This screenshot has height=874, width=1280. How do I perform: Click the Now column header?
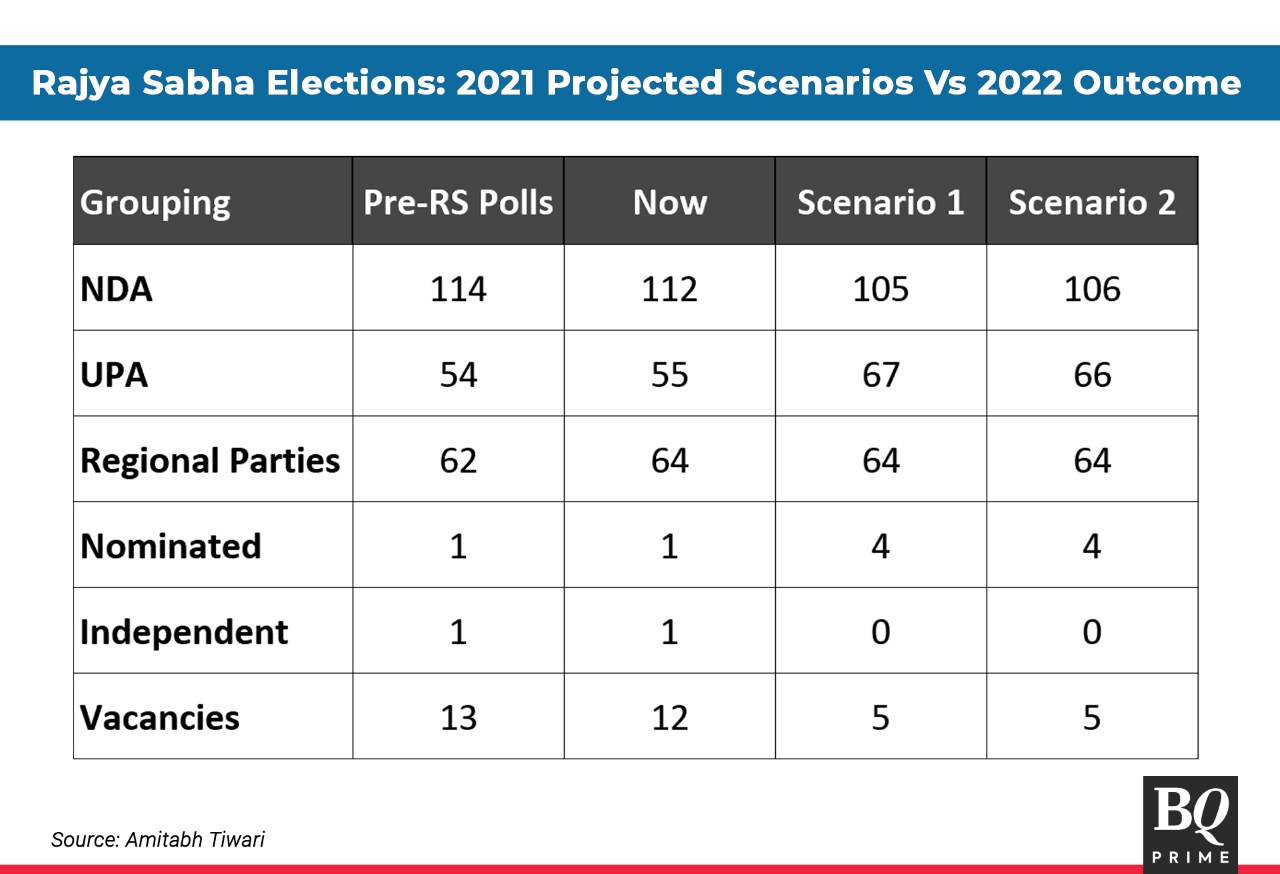tap(669, 203)
